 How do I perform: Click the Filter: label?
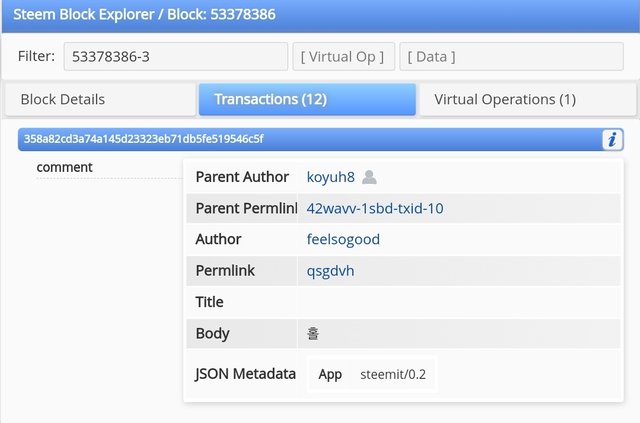(x=36, y=56)
